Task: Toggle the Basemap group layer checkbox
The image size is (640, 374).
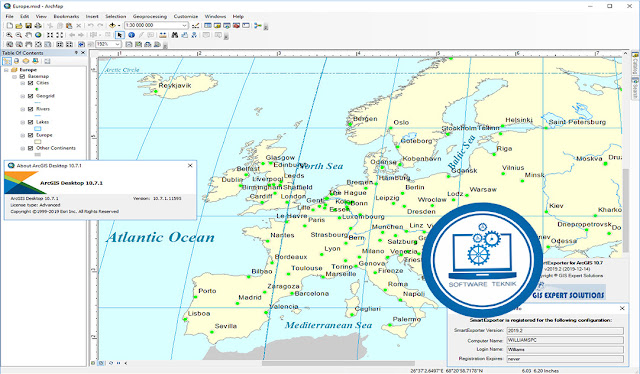Action: (22, 76)
